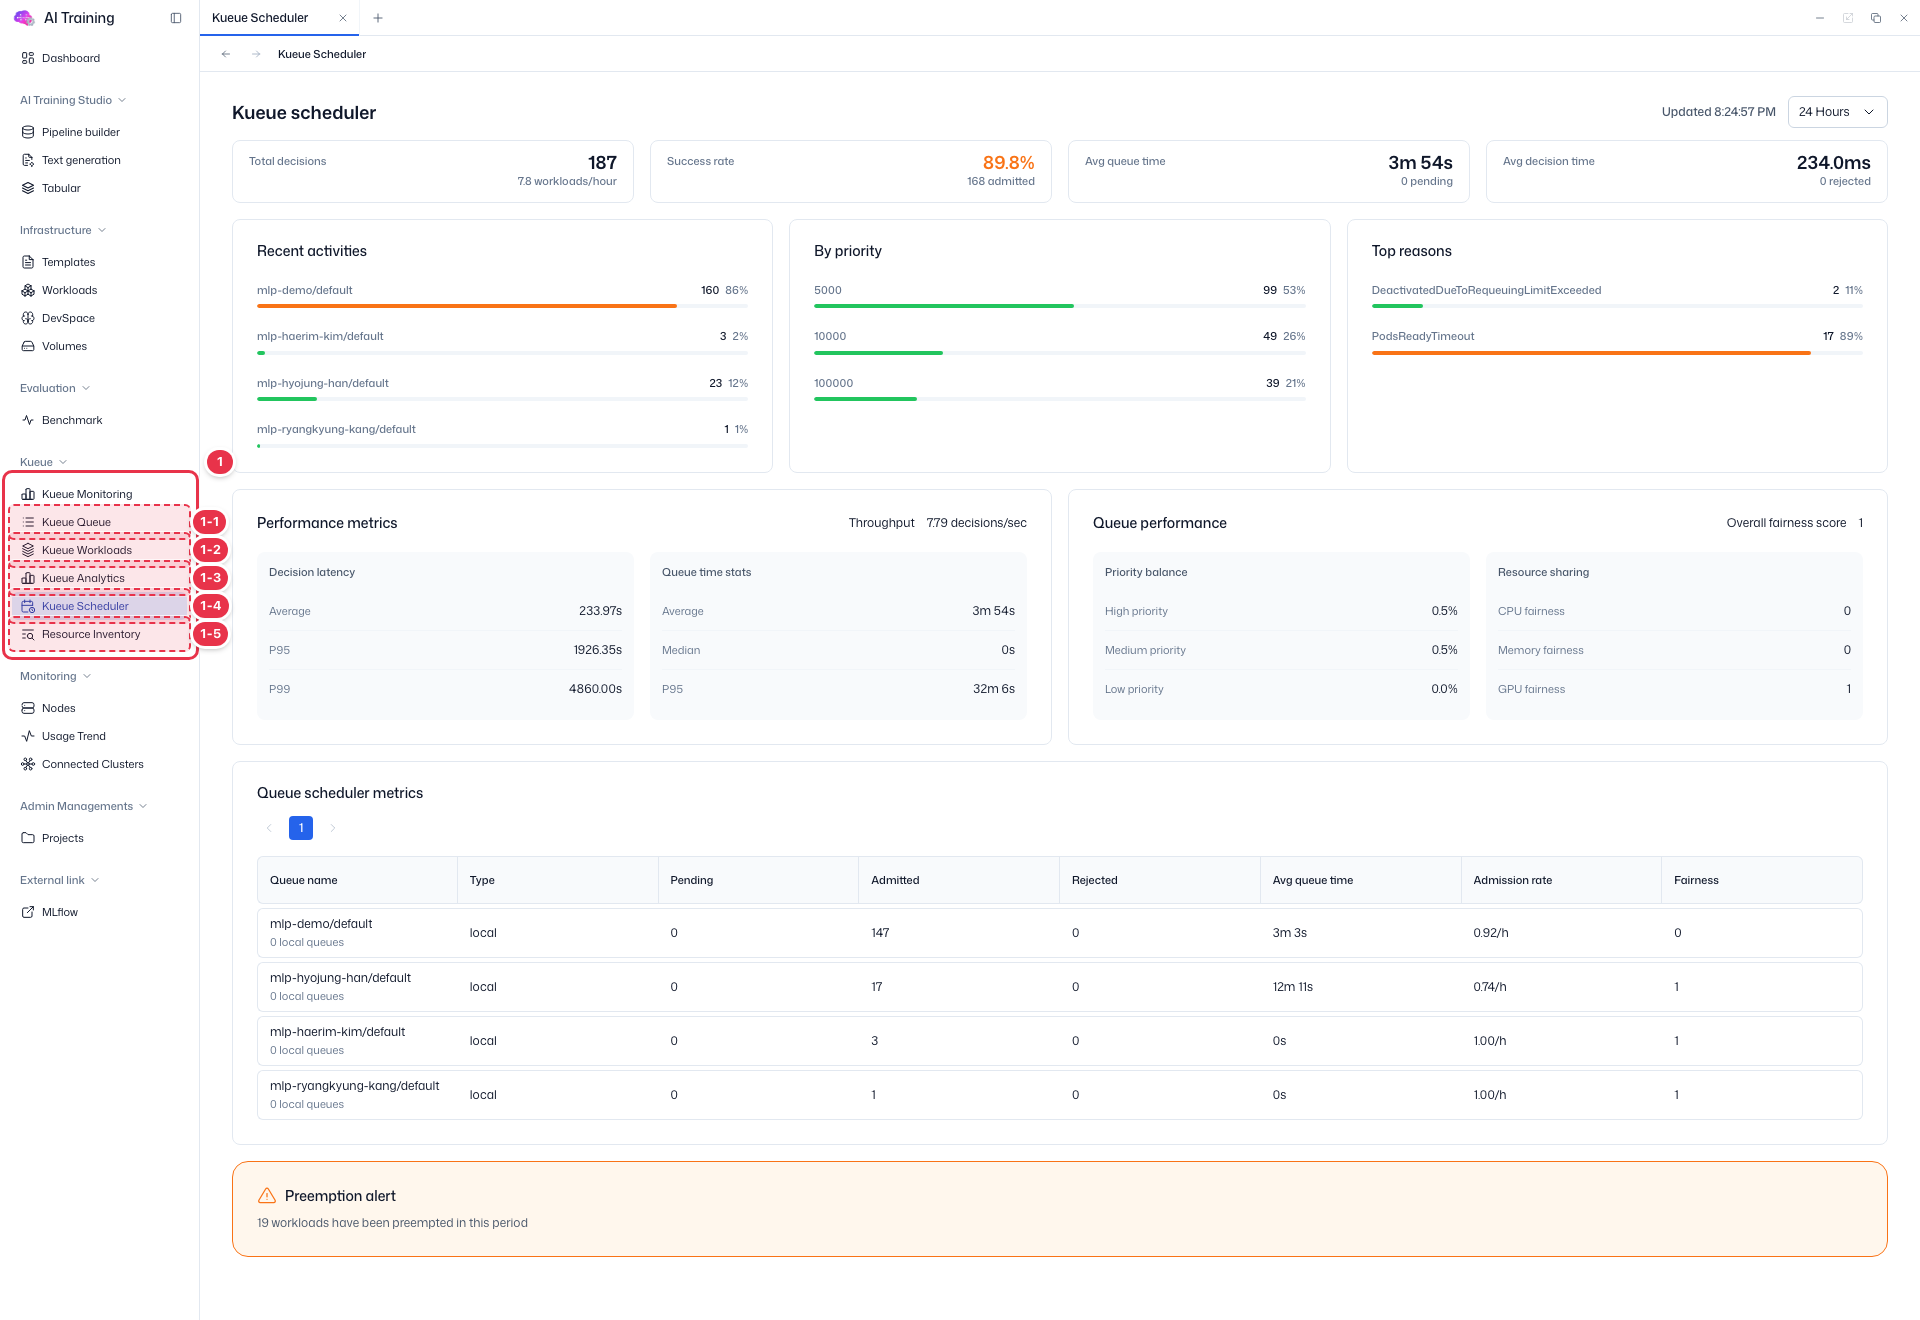The height and width of the screenshot is (1320, 1920).
Task: Open Kueue Analytics in the sidebar
Action: [100, 578]
